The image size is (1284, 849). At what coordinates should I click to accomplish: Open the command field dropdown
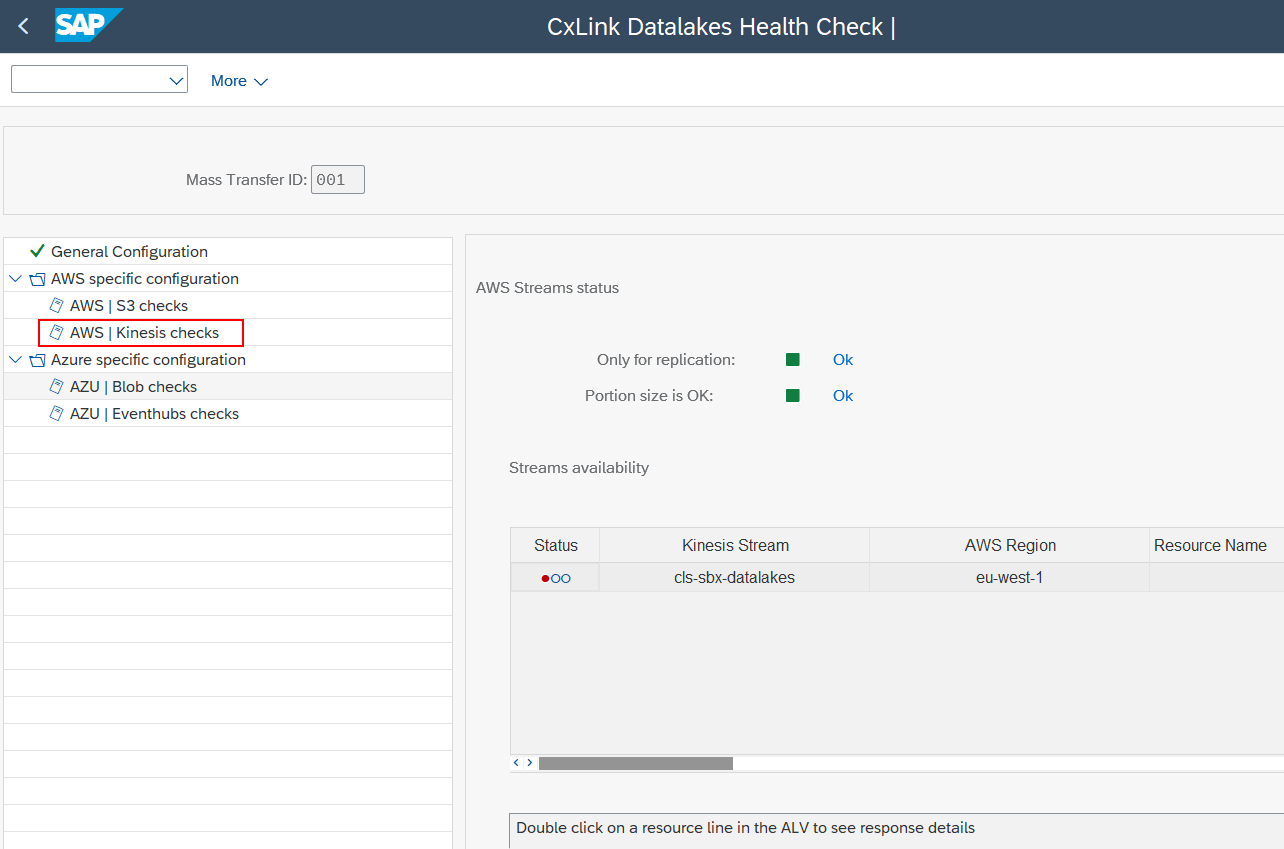click(177, 80)
